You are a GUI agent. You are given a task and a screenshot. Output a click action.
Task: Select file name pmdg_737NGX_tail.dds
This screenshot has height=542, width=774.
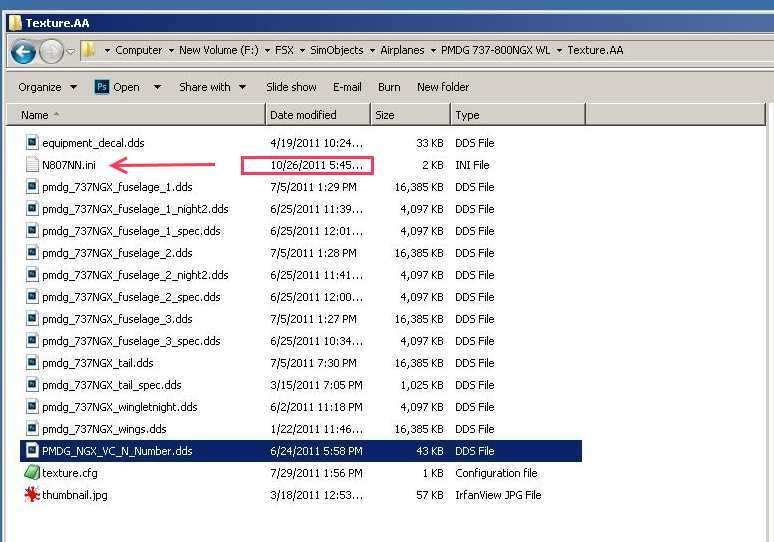[x=98, y=363]
